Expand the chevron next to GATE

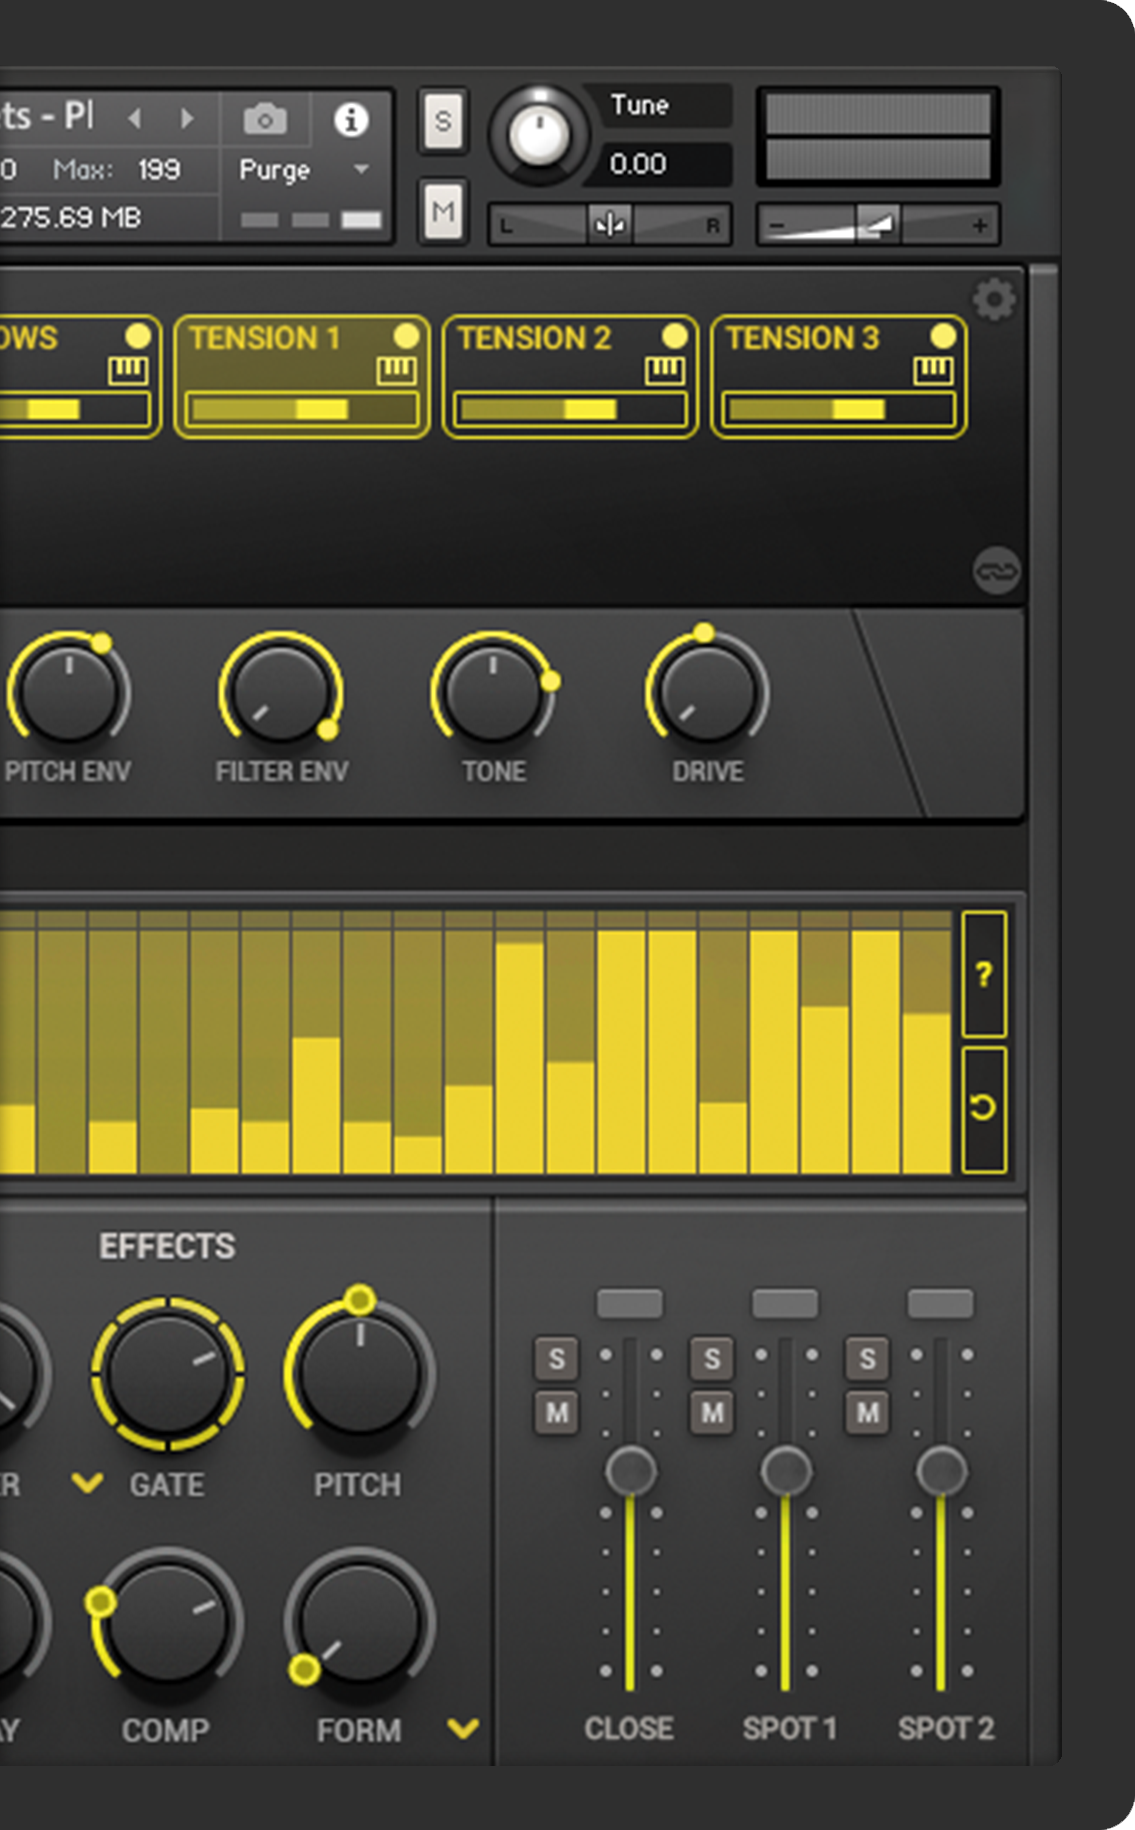coord(88,1483)
